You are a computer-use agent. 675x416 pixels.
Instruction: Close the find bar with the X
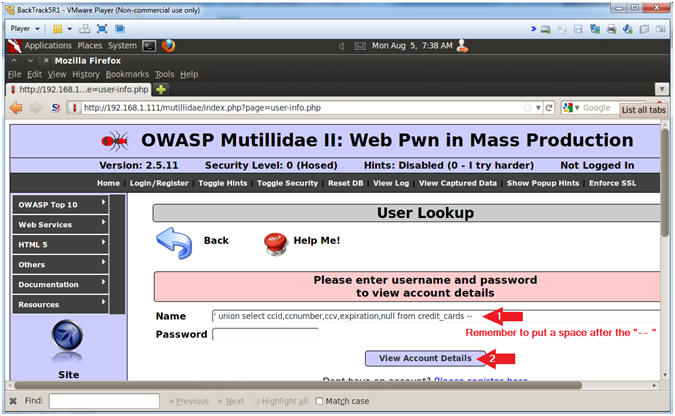pyautogui.click(x=13, y=401)
